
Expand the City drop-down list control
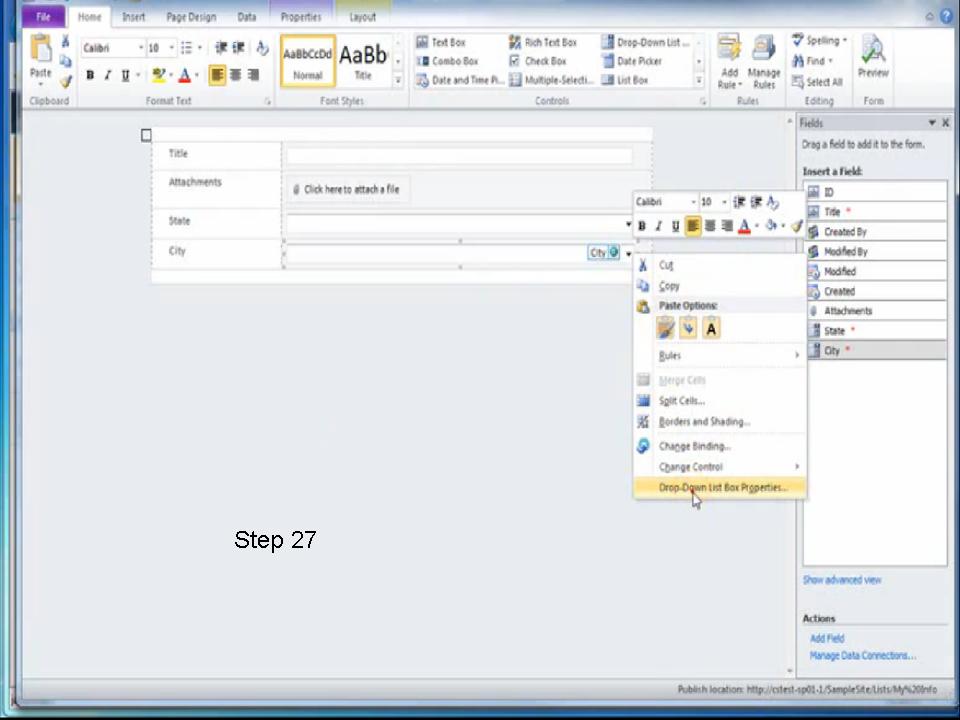pyautogui.click(x=627, y=252)
